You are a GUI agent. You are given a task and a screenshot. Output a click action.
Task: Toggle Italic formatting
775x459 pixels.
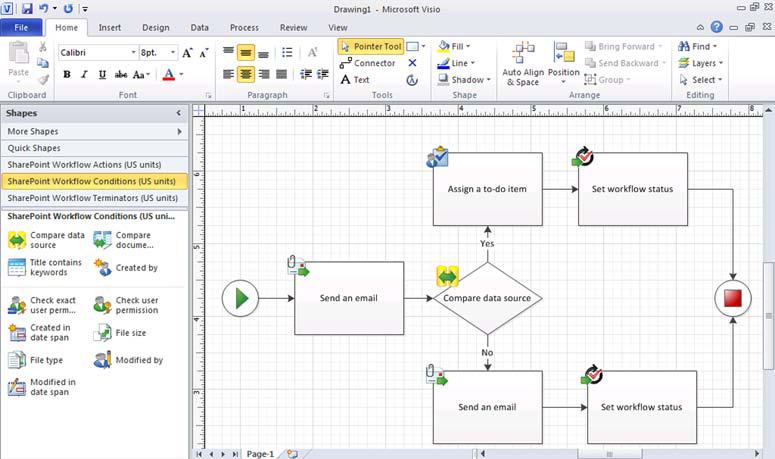pos(84,74)
